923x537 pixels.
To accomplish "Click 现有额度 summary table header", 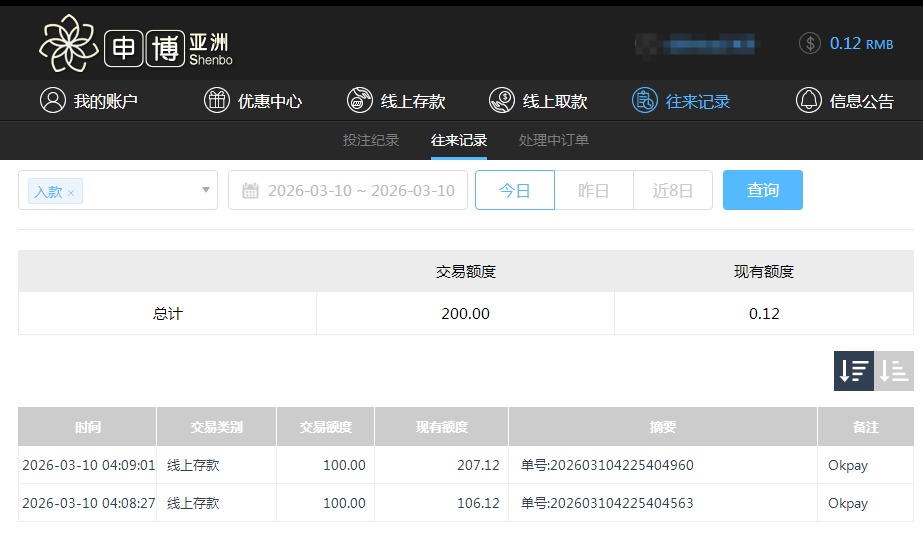I will click(x=764, y=271).
